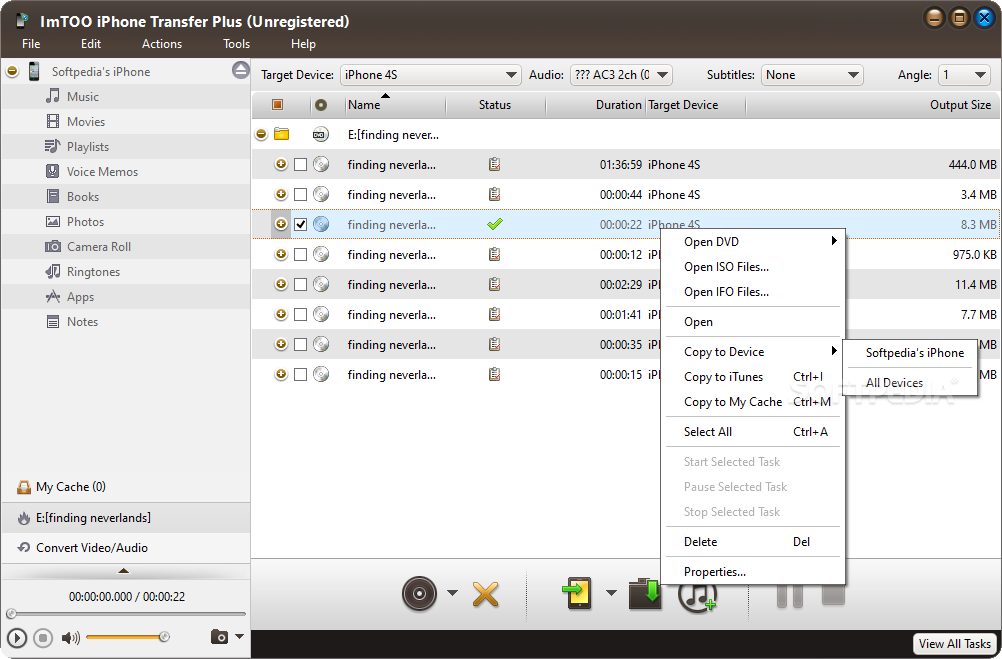Click copy to computer folder toolbar icon
This screenshot has height=659, width=1002.
click(x=645, y=594)
